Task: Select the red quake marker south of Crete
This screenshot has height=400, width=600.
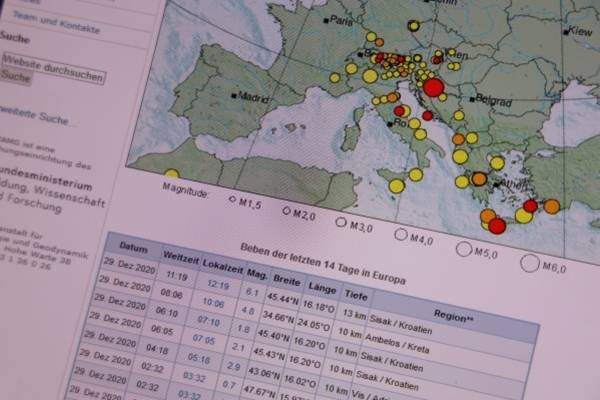Action: [497, 225]
